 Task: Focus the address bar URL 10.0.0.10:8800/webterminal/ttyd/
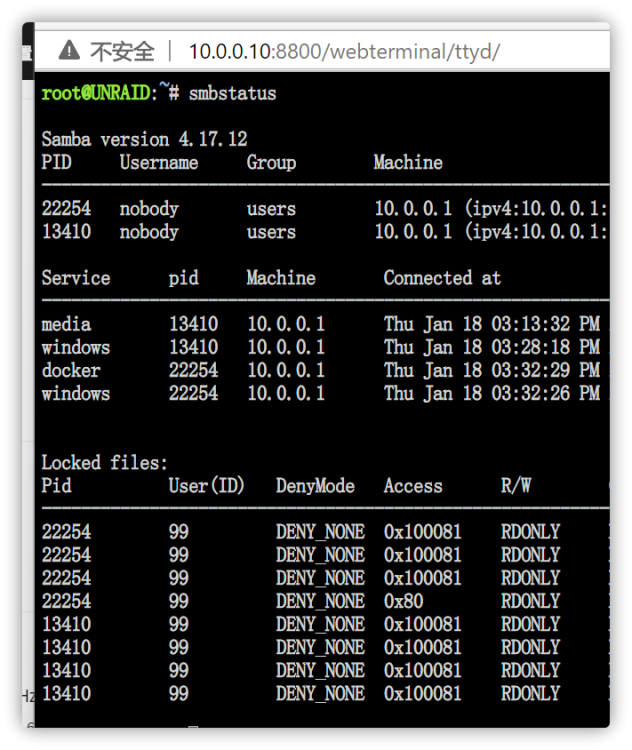pos(344,52)
